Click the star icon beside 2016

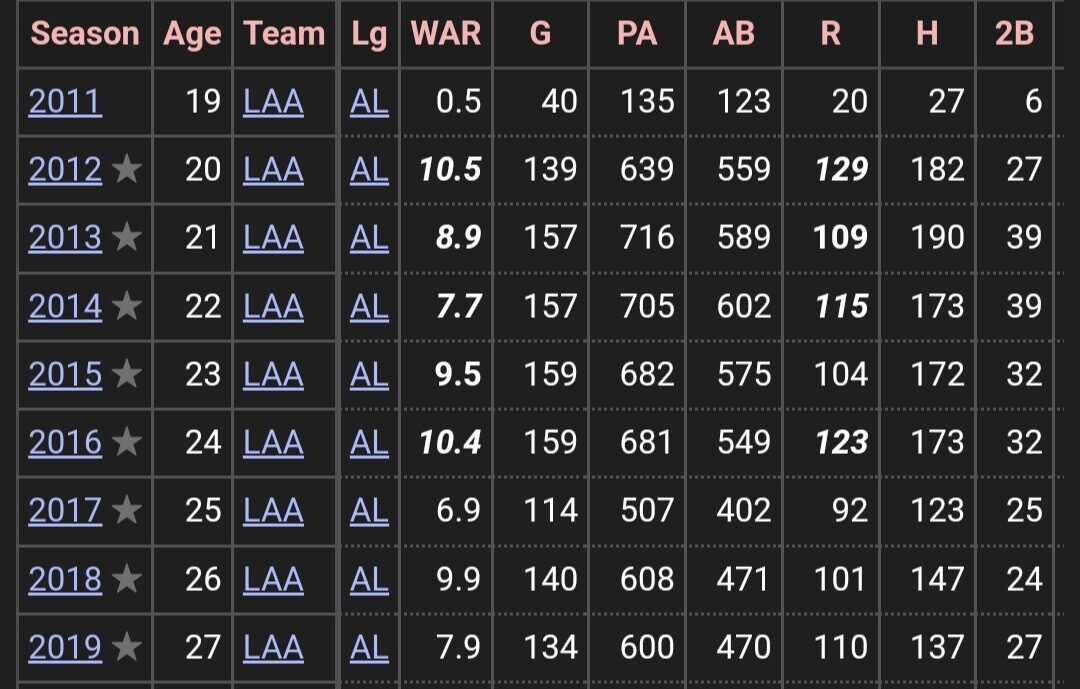click(127, 442)
